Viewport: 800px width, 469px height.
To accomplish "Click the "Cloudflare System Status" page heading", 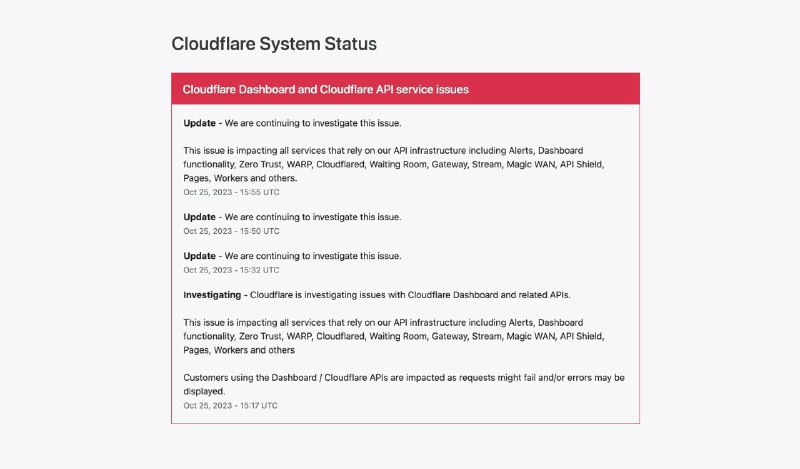I will (274, 44).
